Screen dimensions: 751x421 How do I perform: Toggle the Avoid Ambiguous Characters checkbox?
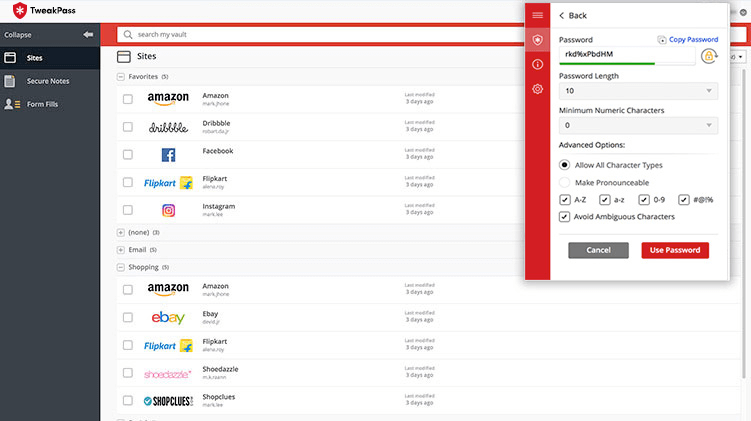coord(565,216)
